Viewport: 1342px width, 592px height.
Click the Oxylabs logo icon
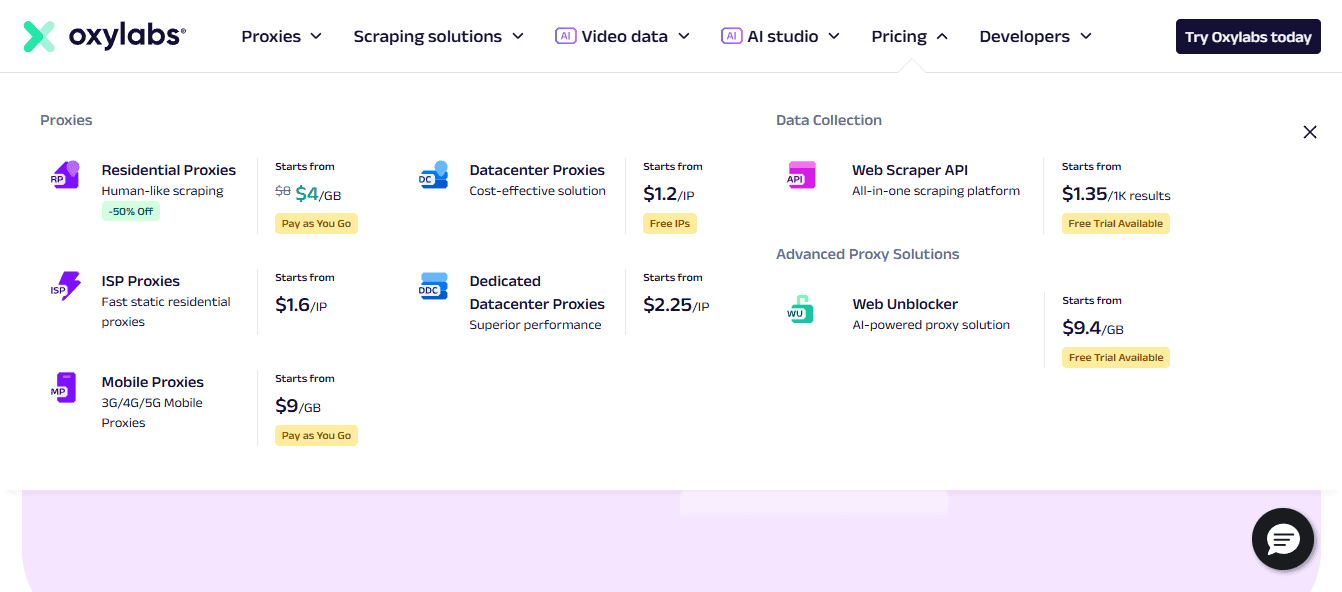coord(39,36)
